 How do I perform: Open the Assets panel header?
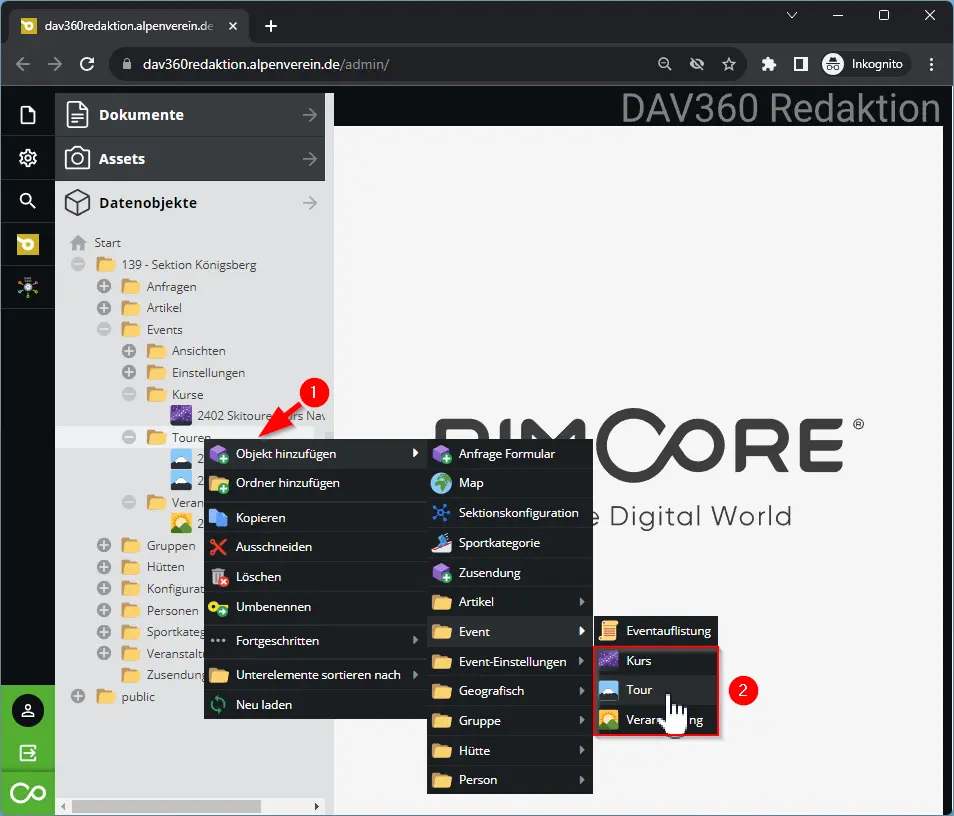point(190,159)
